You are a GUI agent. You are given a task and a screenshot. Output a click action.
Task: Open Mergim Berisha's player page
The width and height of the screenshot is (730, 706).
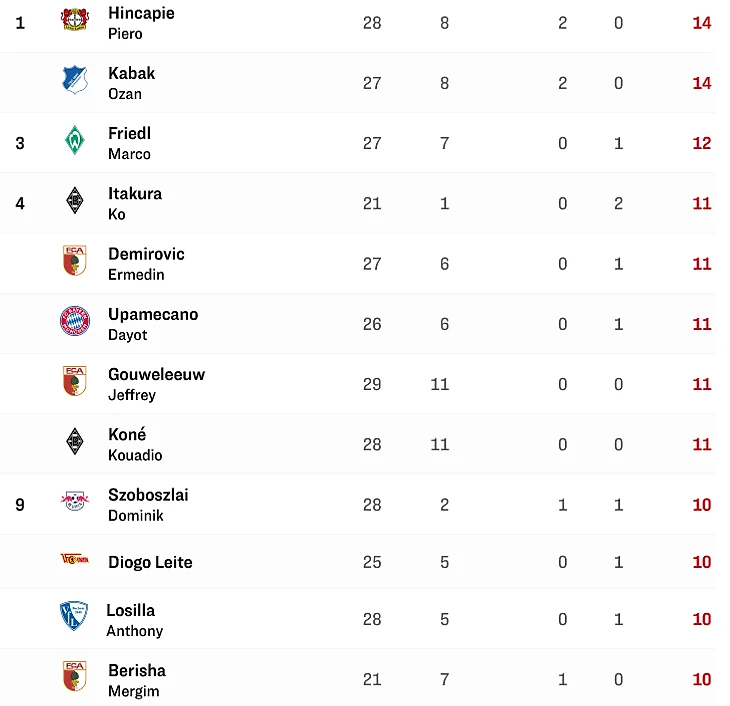[137, 679]
